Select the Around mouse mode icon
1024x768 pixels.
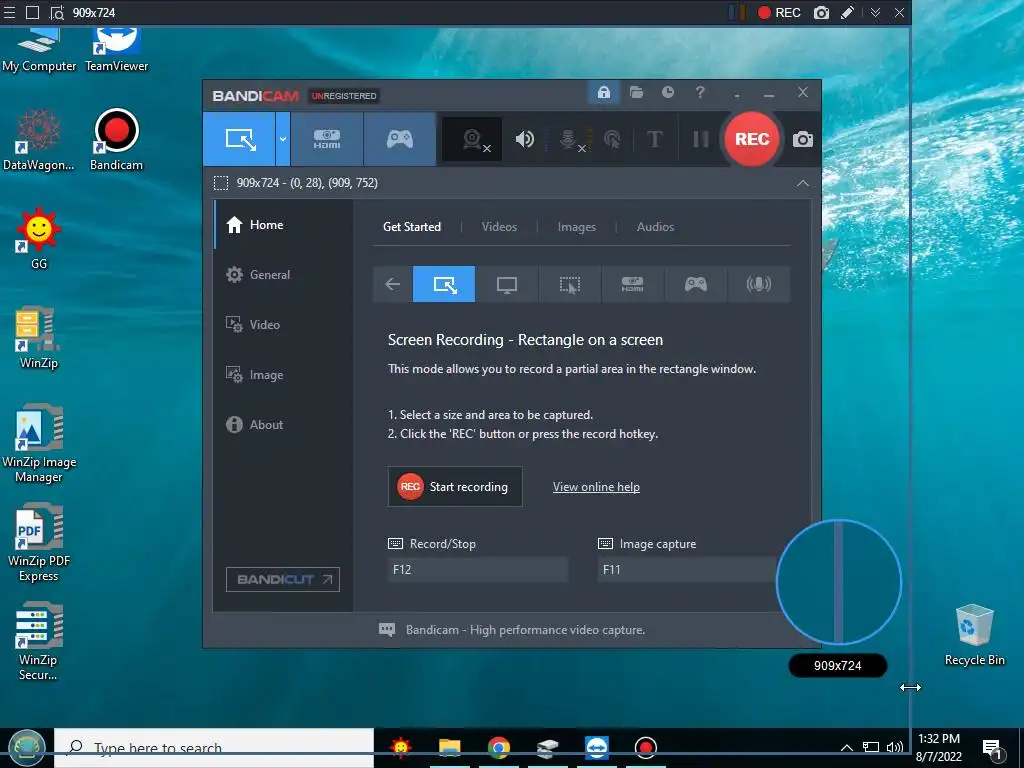pyautogui.click(x=569, y=284)
